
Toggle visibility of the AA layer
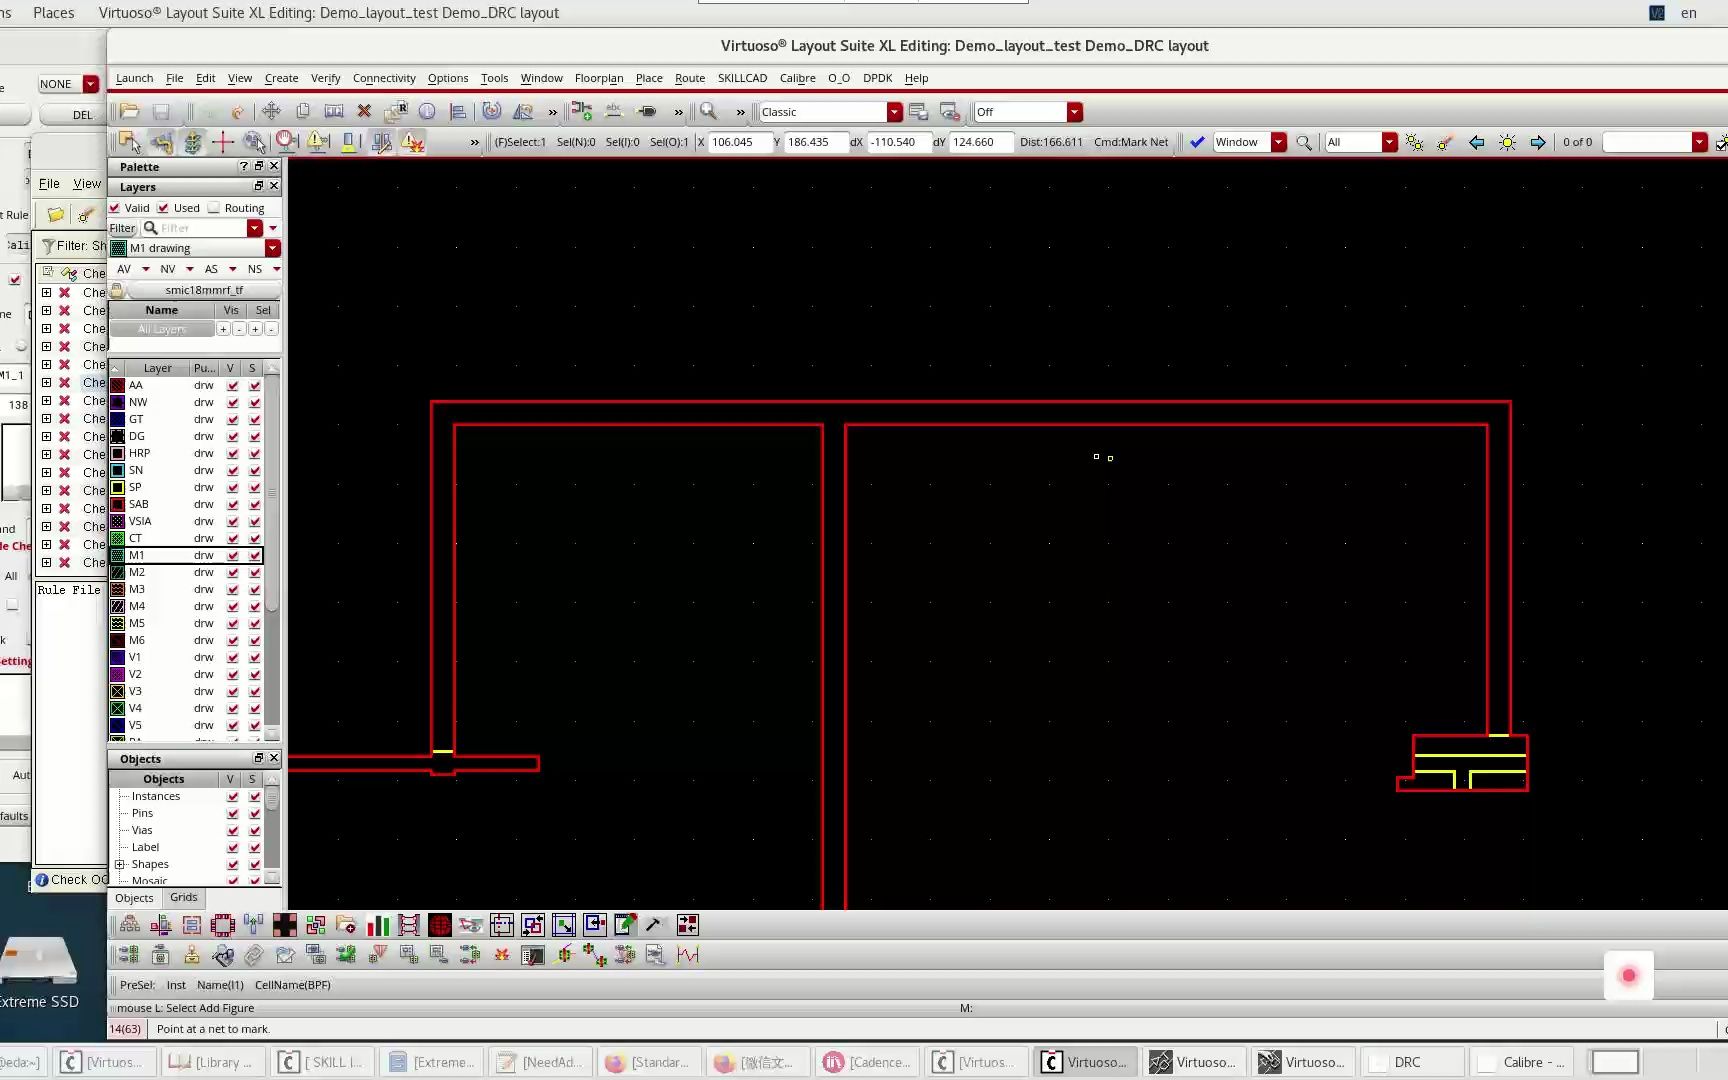tap(233, 385)
